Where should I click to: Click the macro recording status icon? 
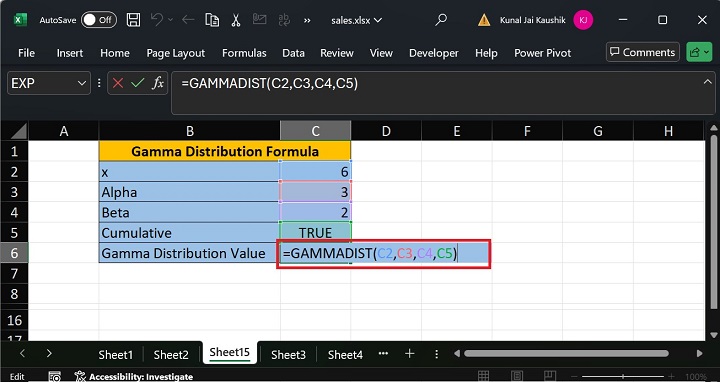coord(55,376)
